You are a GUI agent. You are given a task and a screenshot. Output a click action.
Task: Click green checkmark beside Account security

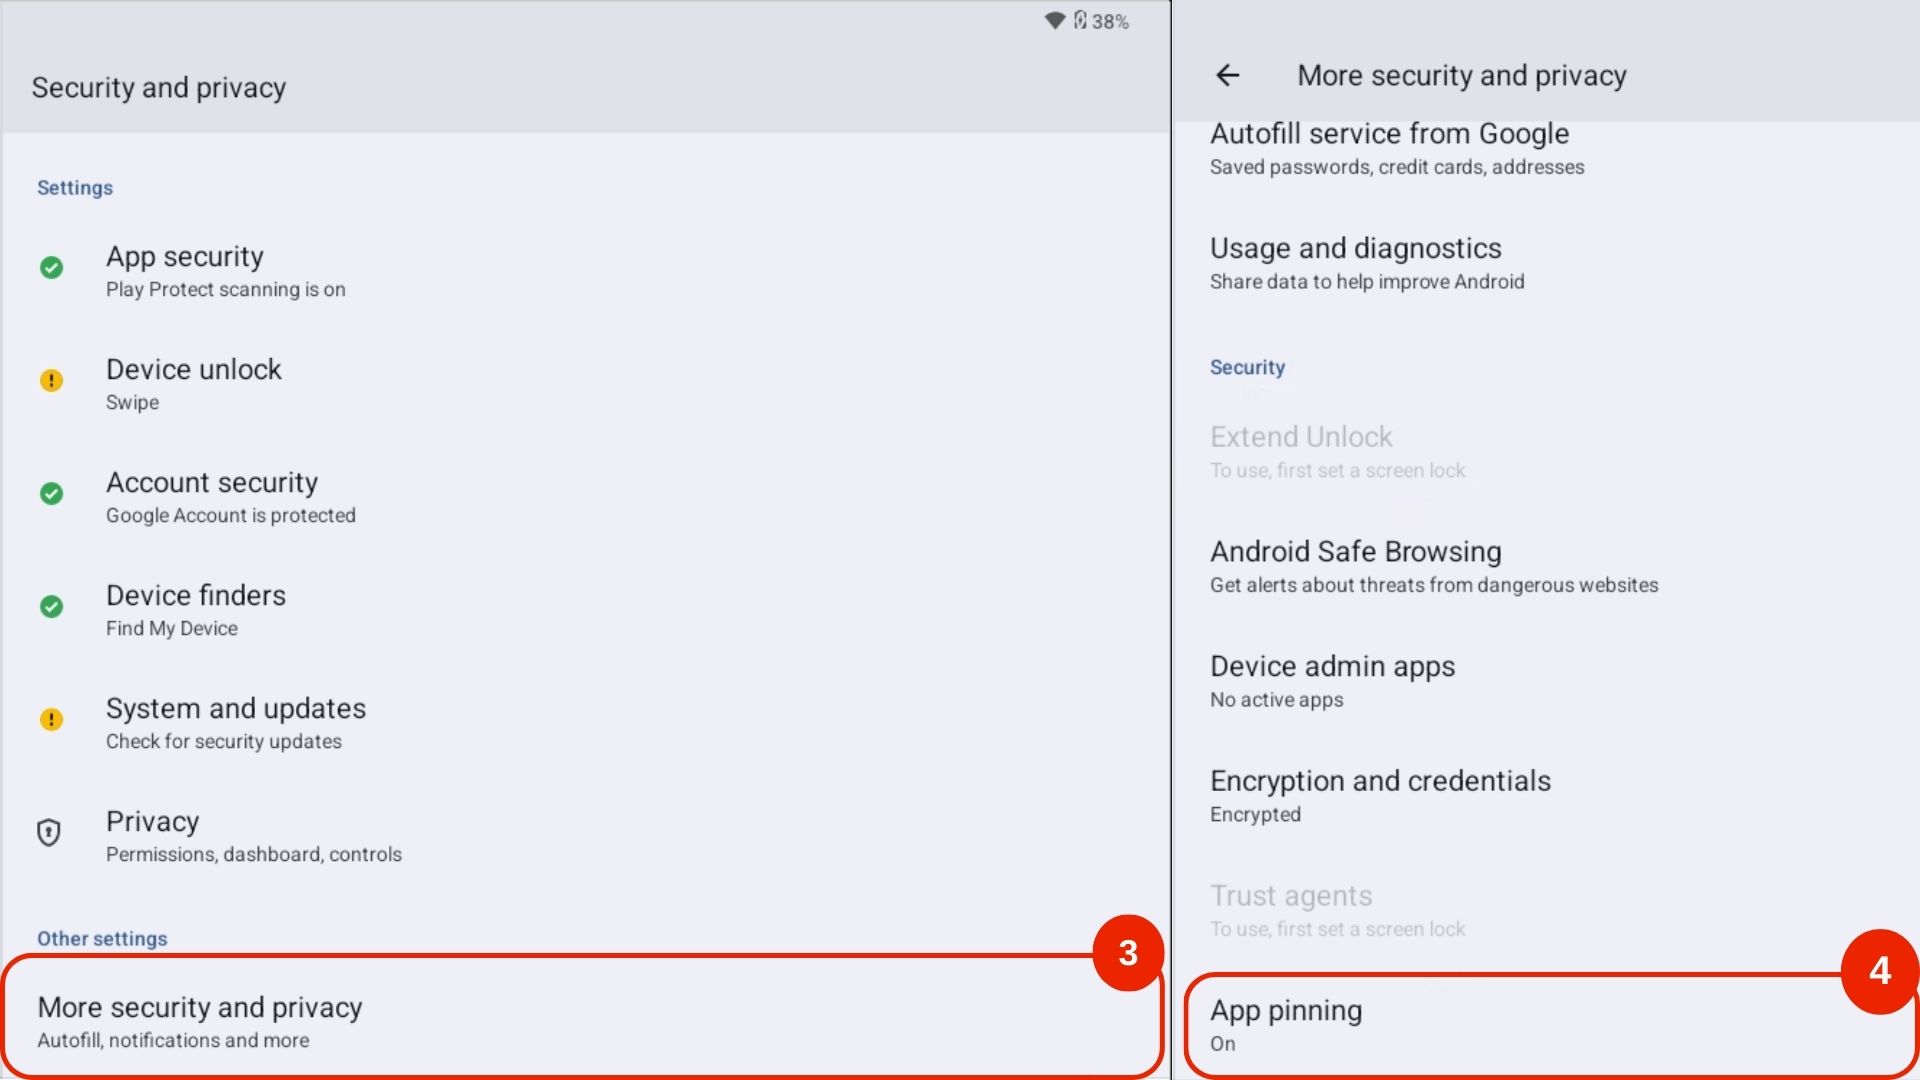coord(51,494)
